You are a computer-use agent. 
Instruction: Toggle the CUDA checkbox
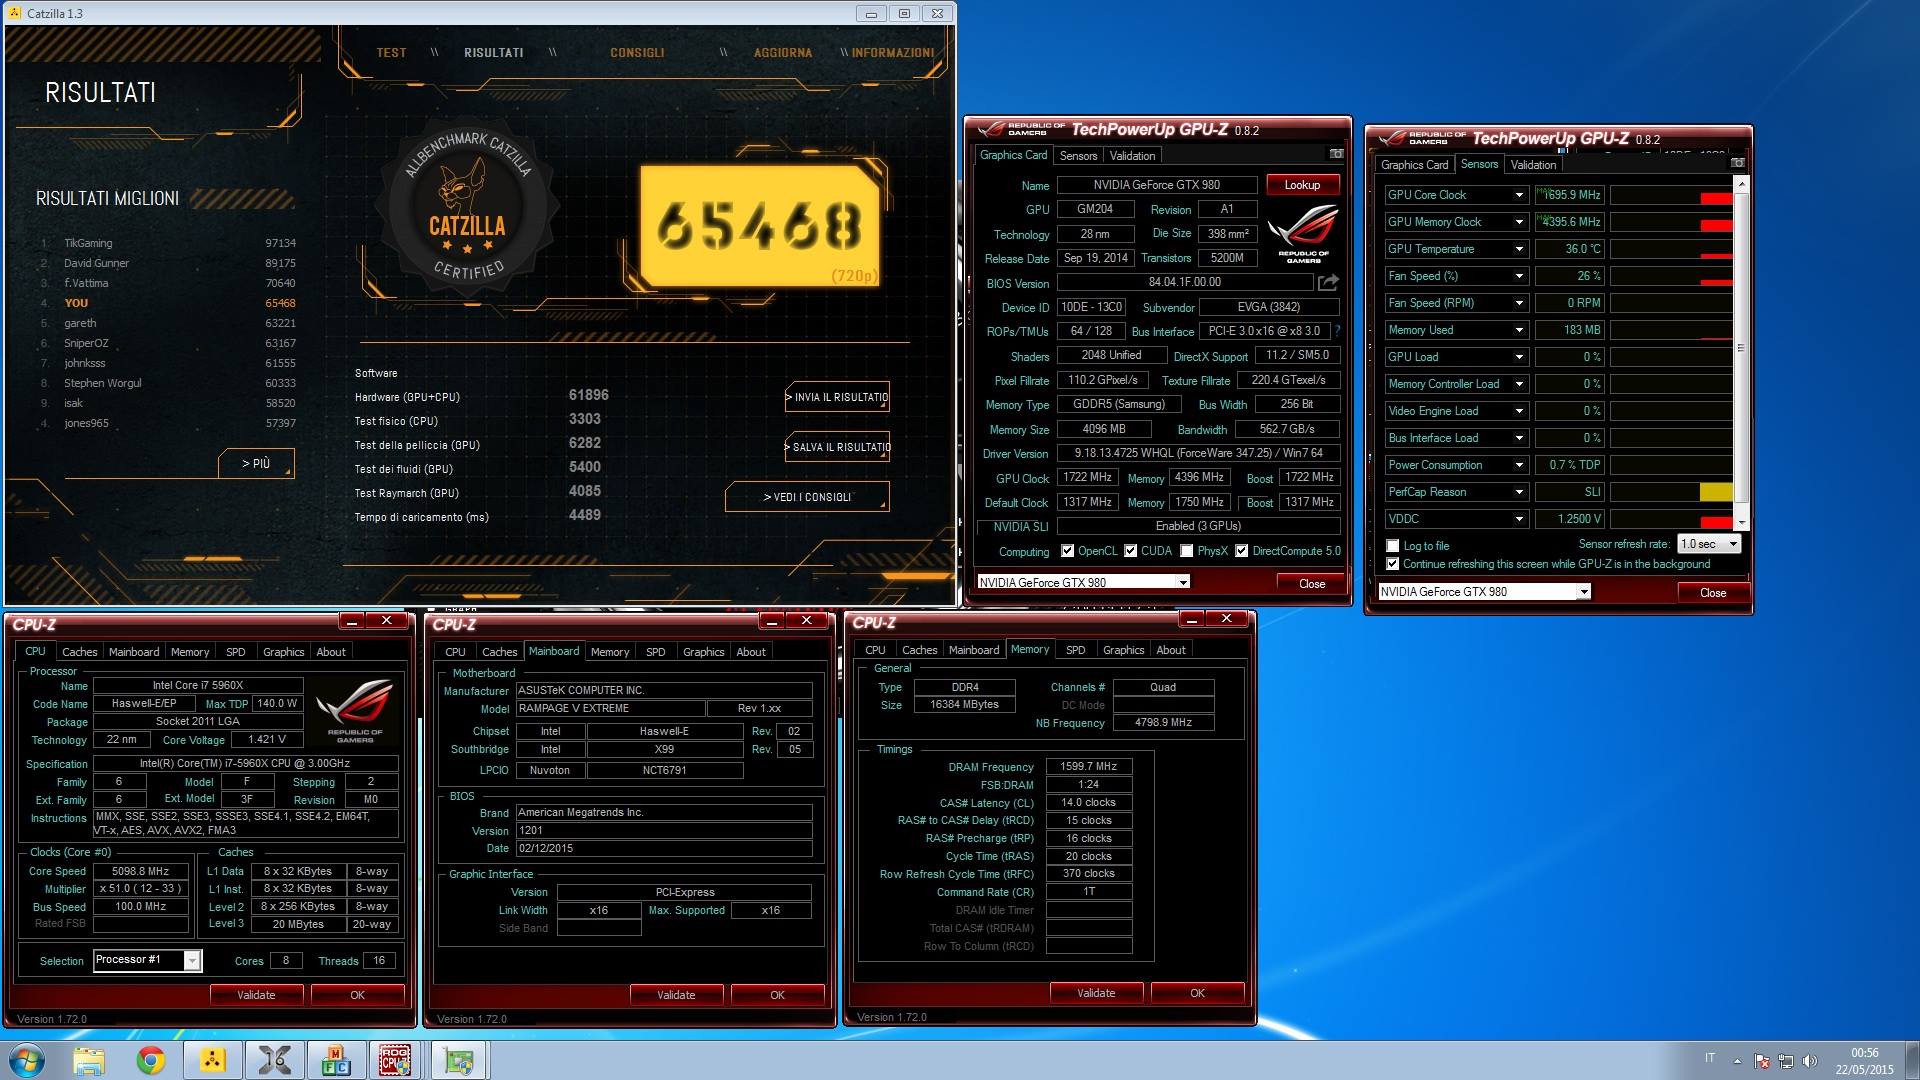(1131, 551)
